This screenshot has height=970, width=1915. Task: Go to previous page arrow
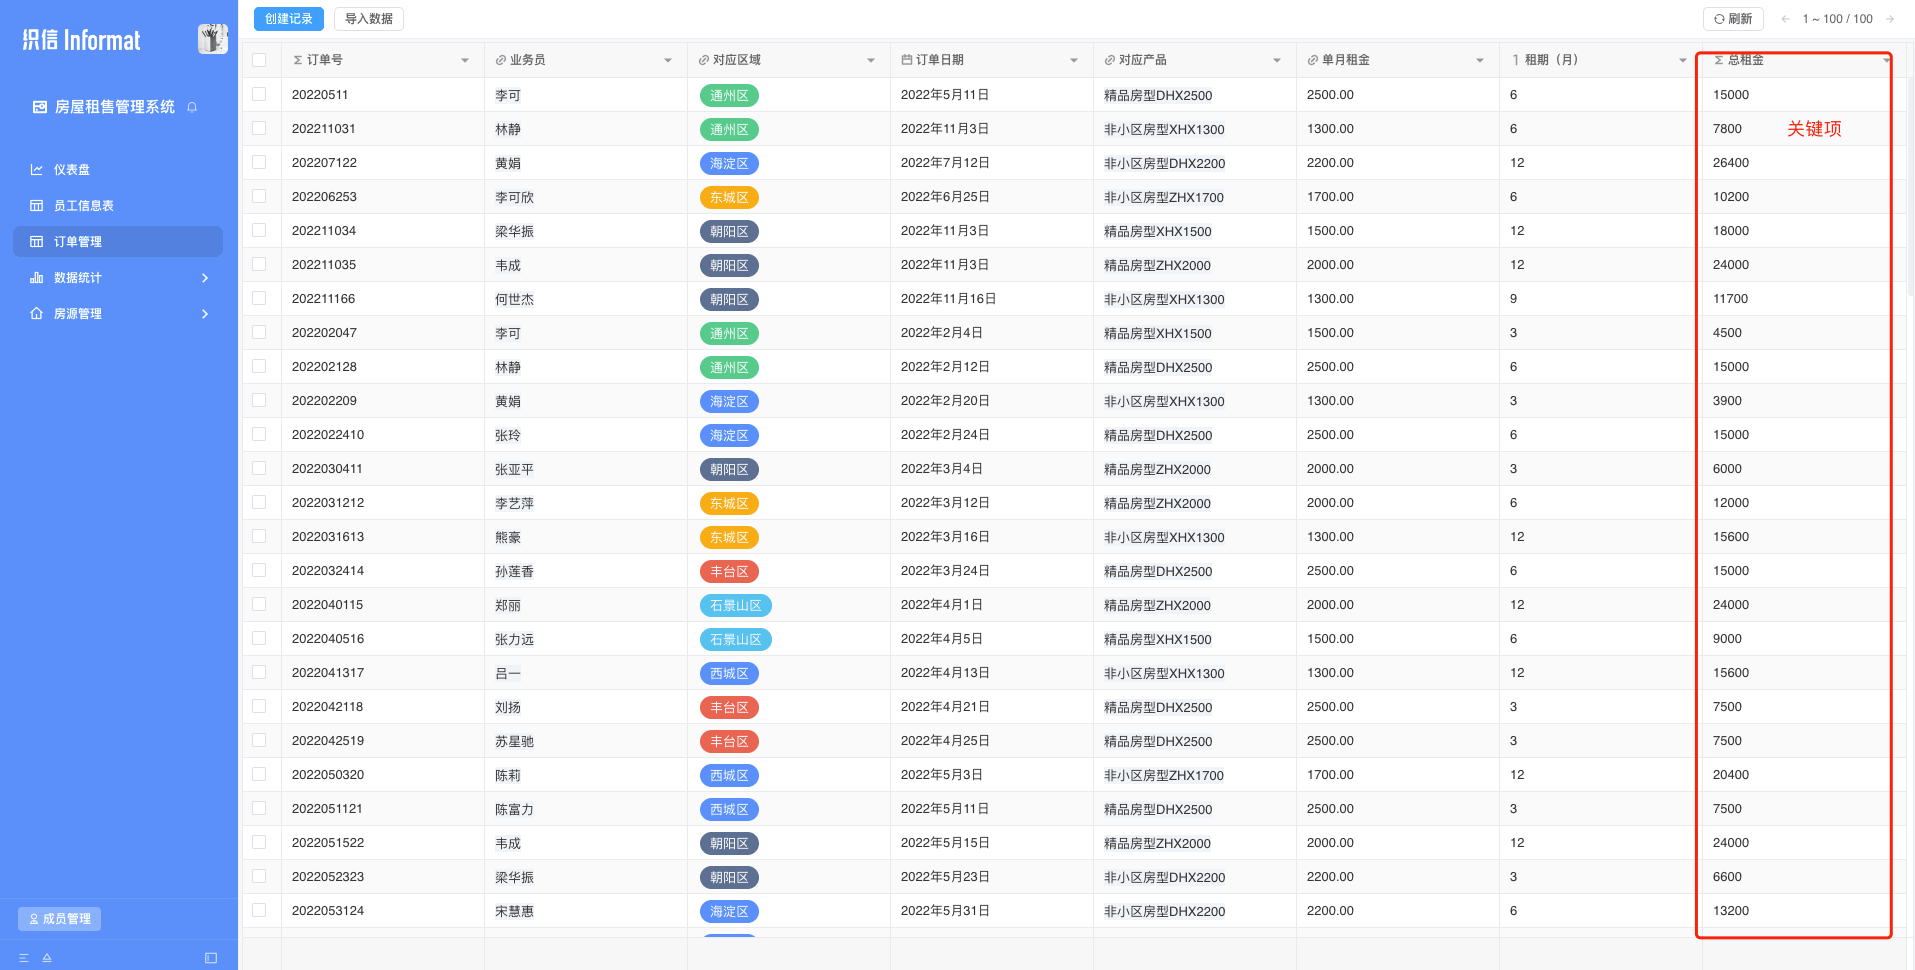pyautogui.click(x=1785, y=19)
